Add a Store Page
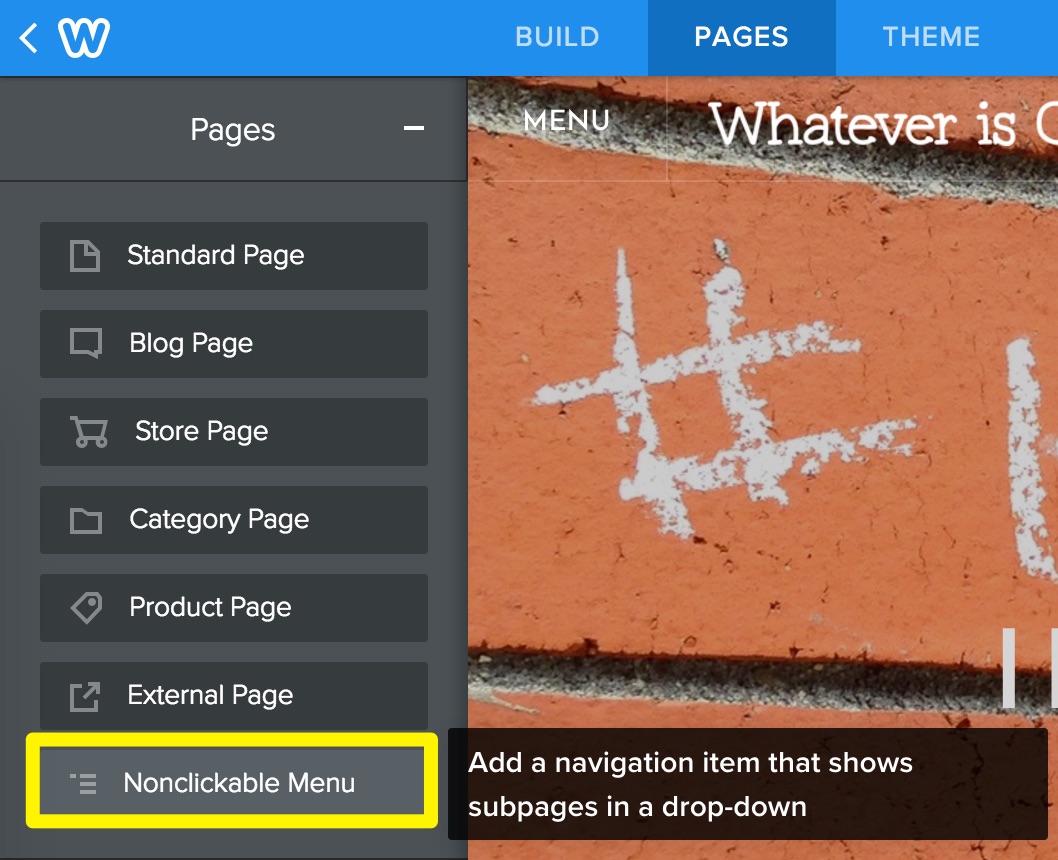 (233, 432)
